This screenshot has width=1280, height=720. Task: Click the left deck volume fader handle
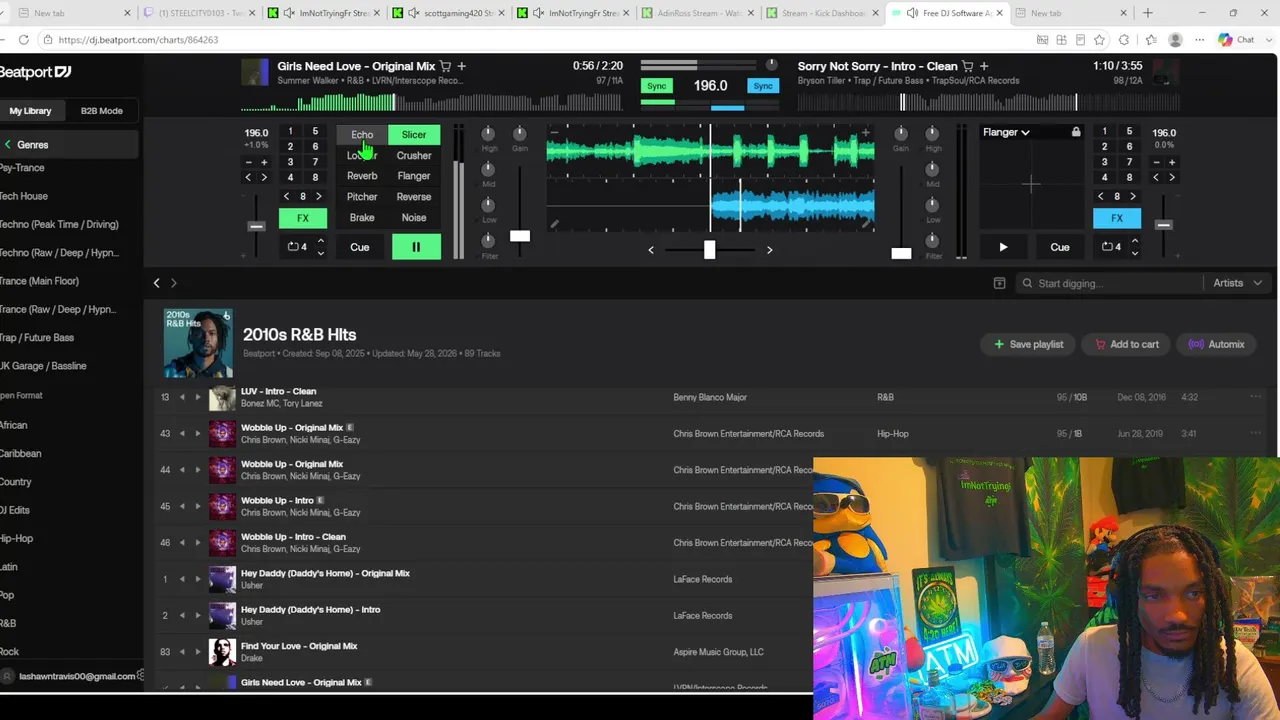520,236
